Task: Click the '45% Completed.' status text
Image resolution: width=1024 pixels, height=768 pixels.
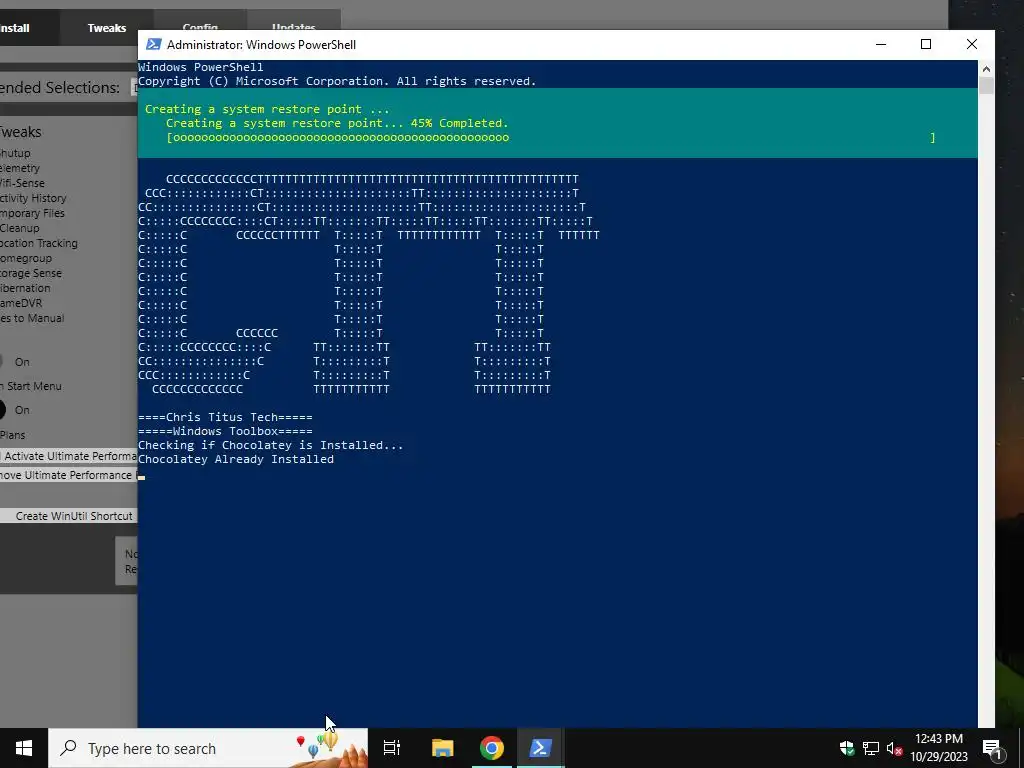Action: point(459,123)
